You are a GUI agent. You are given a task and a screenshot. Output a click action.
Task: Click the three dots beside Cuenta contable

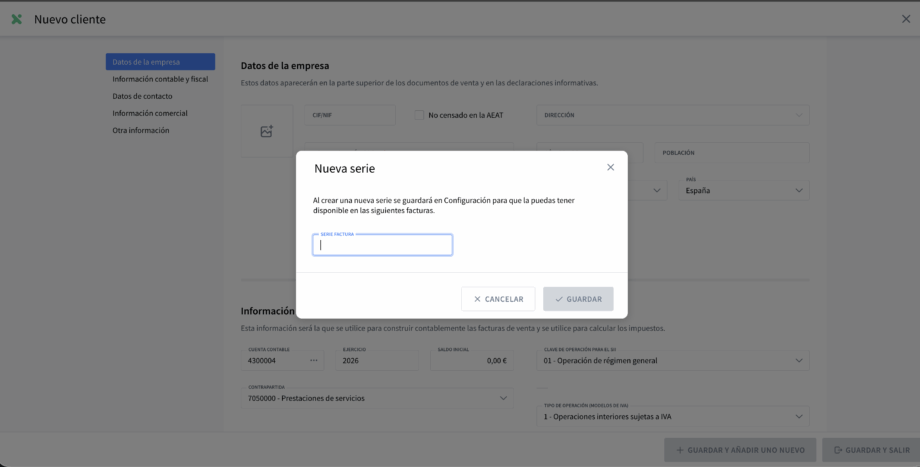click(x=314, y=360)
